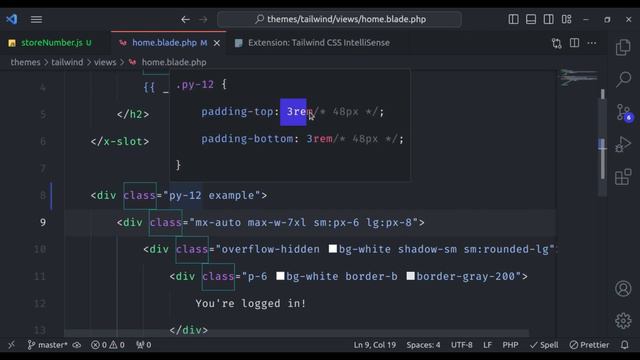Toggle the Spell checker status item
The image size is (640, 360).
coord(544,345)
